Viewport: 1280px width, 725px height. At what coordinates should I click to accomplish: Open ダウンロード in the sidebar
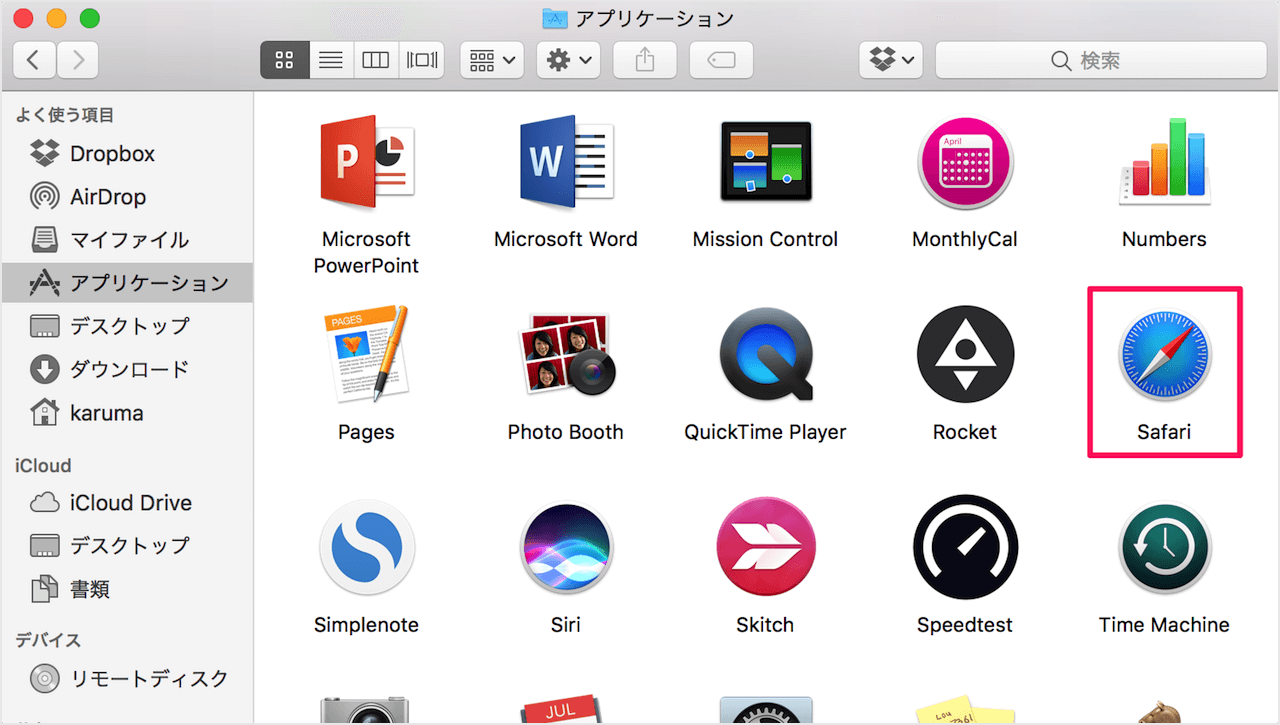tap(127, 369)
